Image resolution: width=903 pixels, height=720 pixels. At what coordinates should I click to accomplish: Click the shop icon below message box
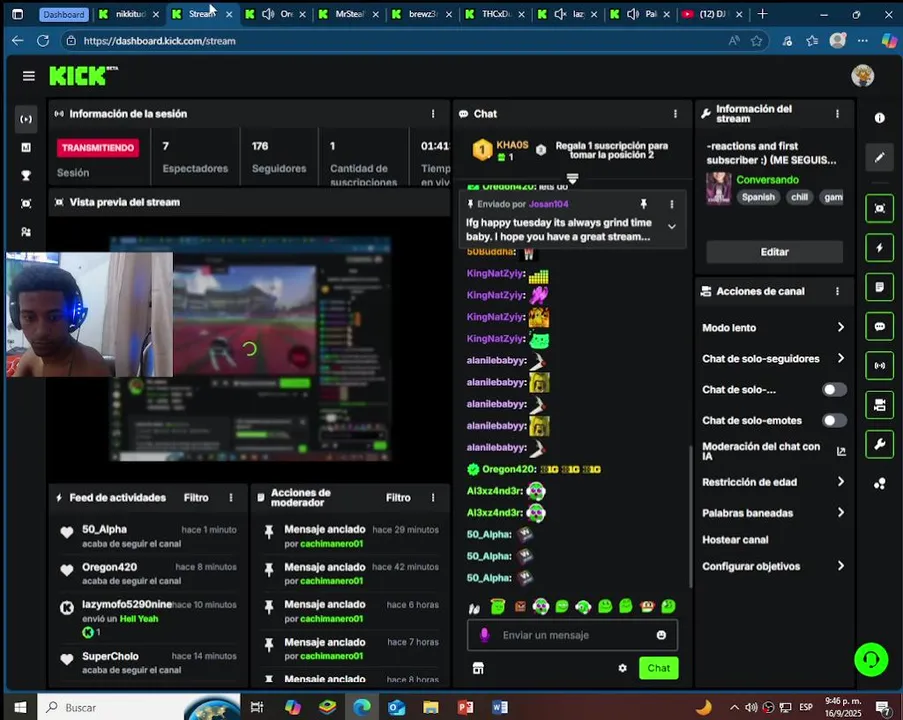(x=478, y=668)
